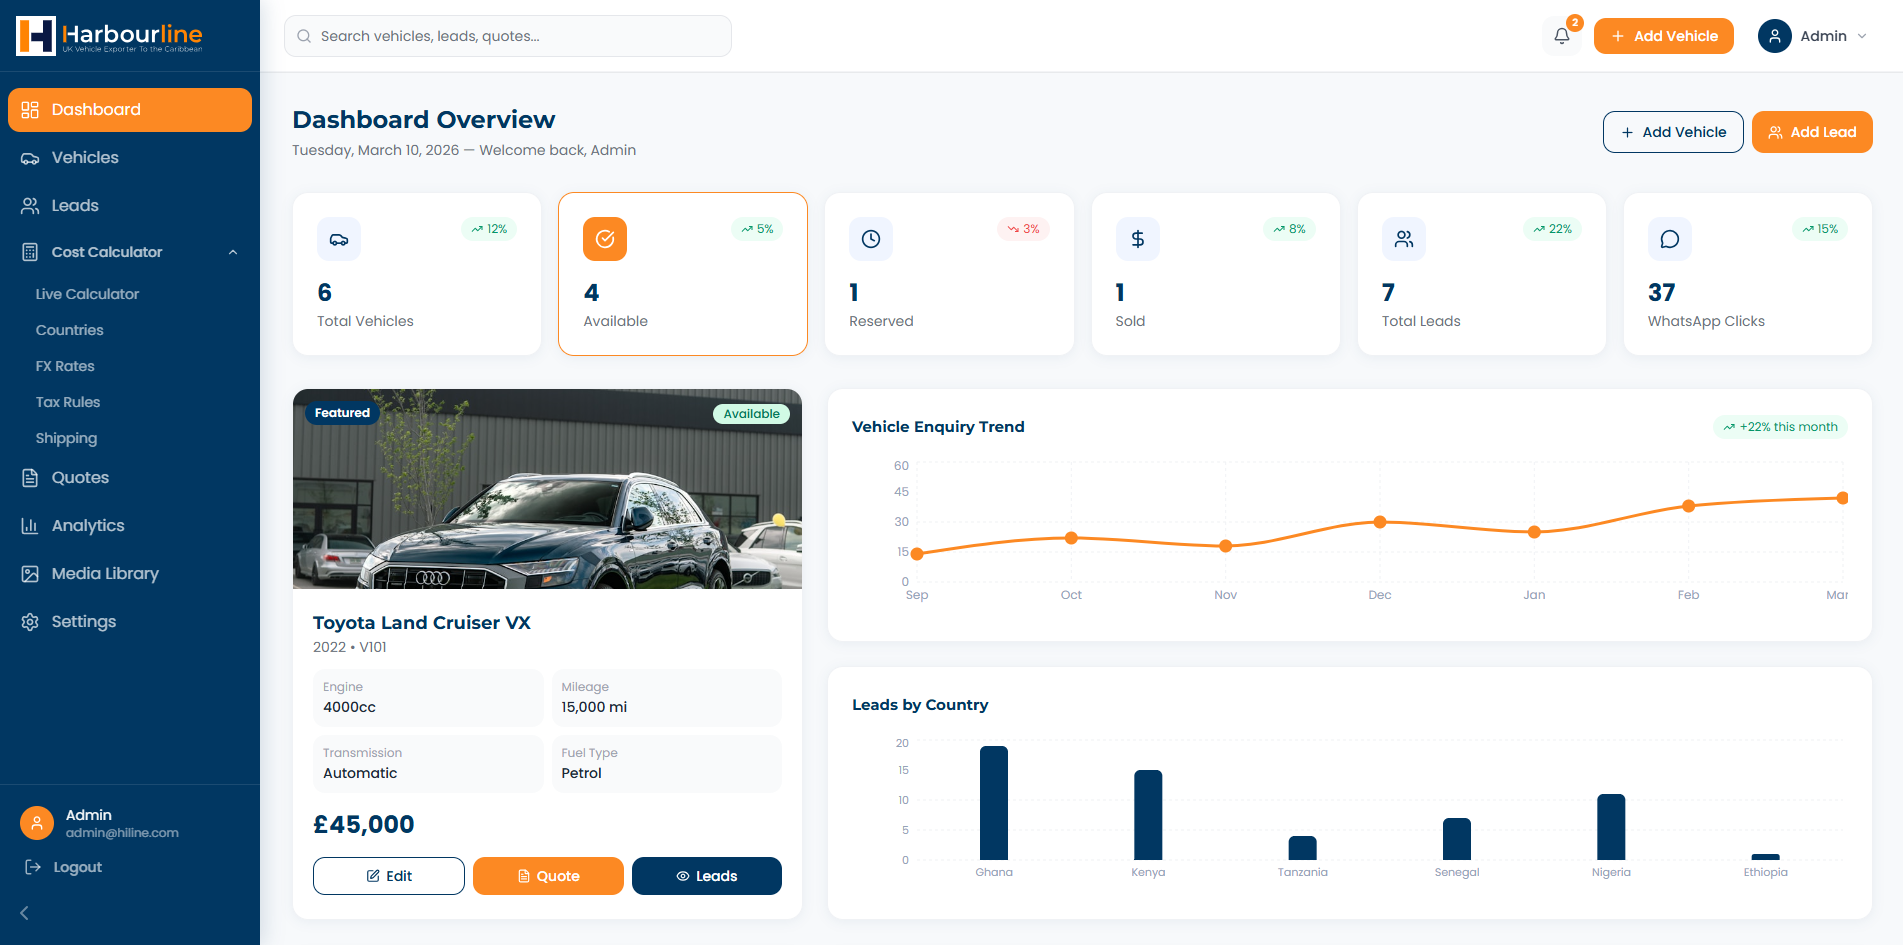Click the Available checkmark icon
Viewport: 1903px width, 945px height.
coord(605,239)
